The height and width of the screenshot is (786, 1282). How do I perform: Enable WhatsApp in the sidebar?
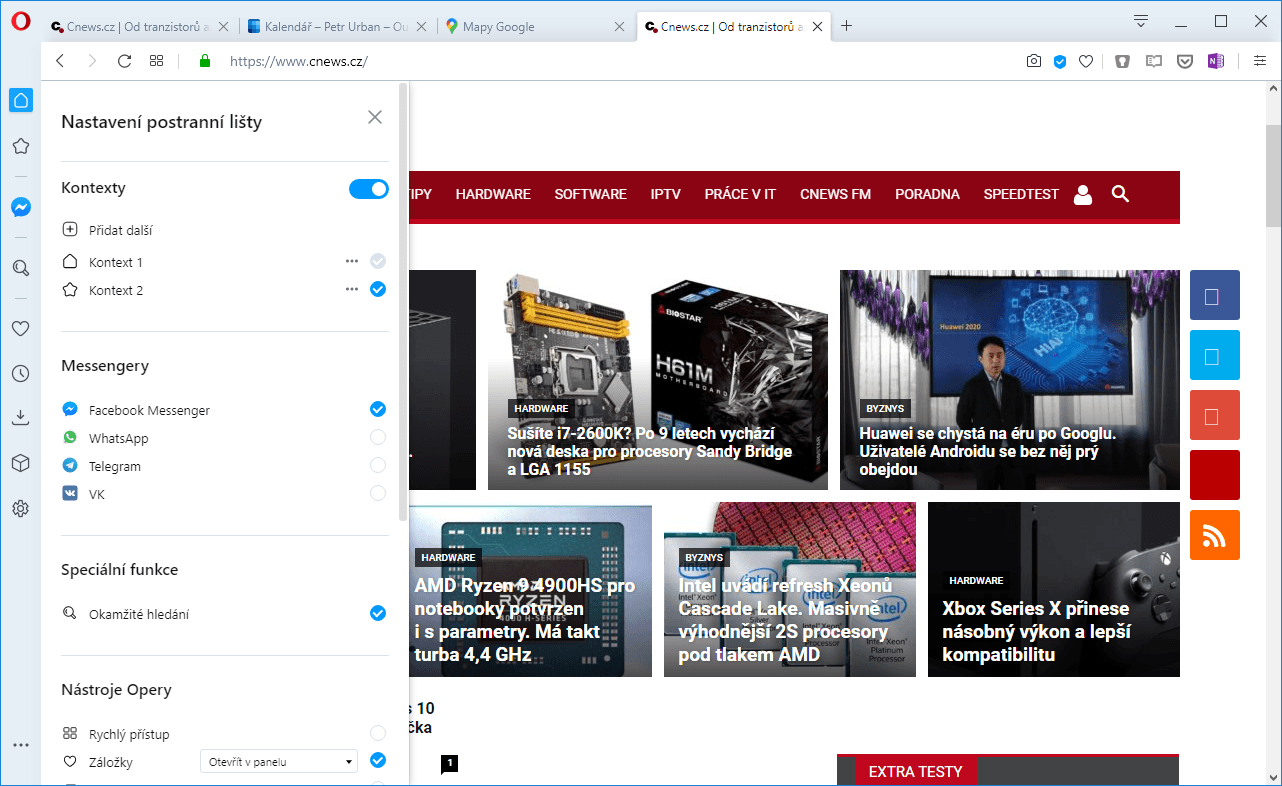coord(377,437)
